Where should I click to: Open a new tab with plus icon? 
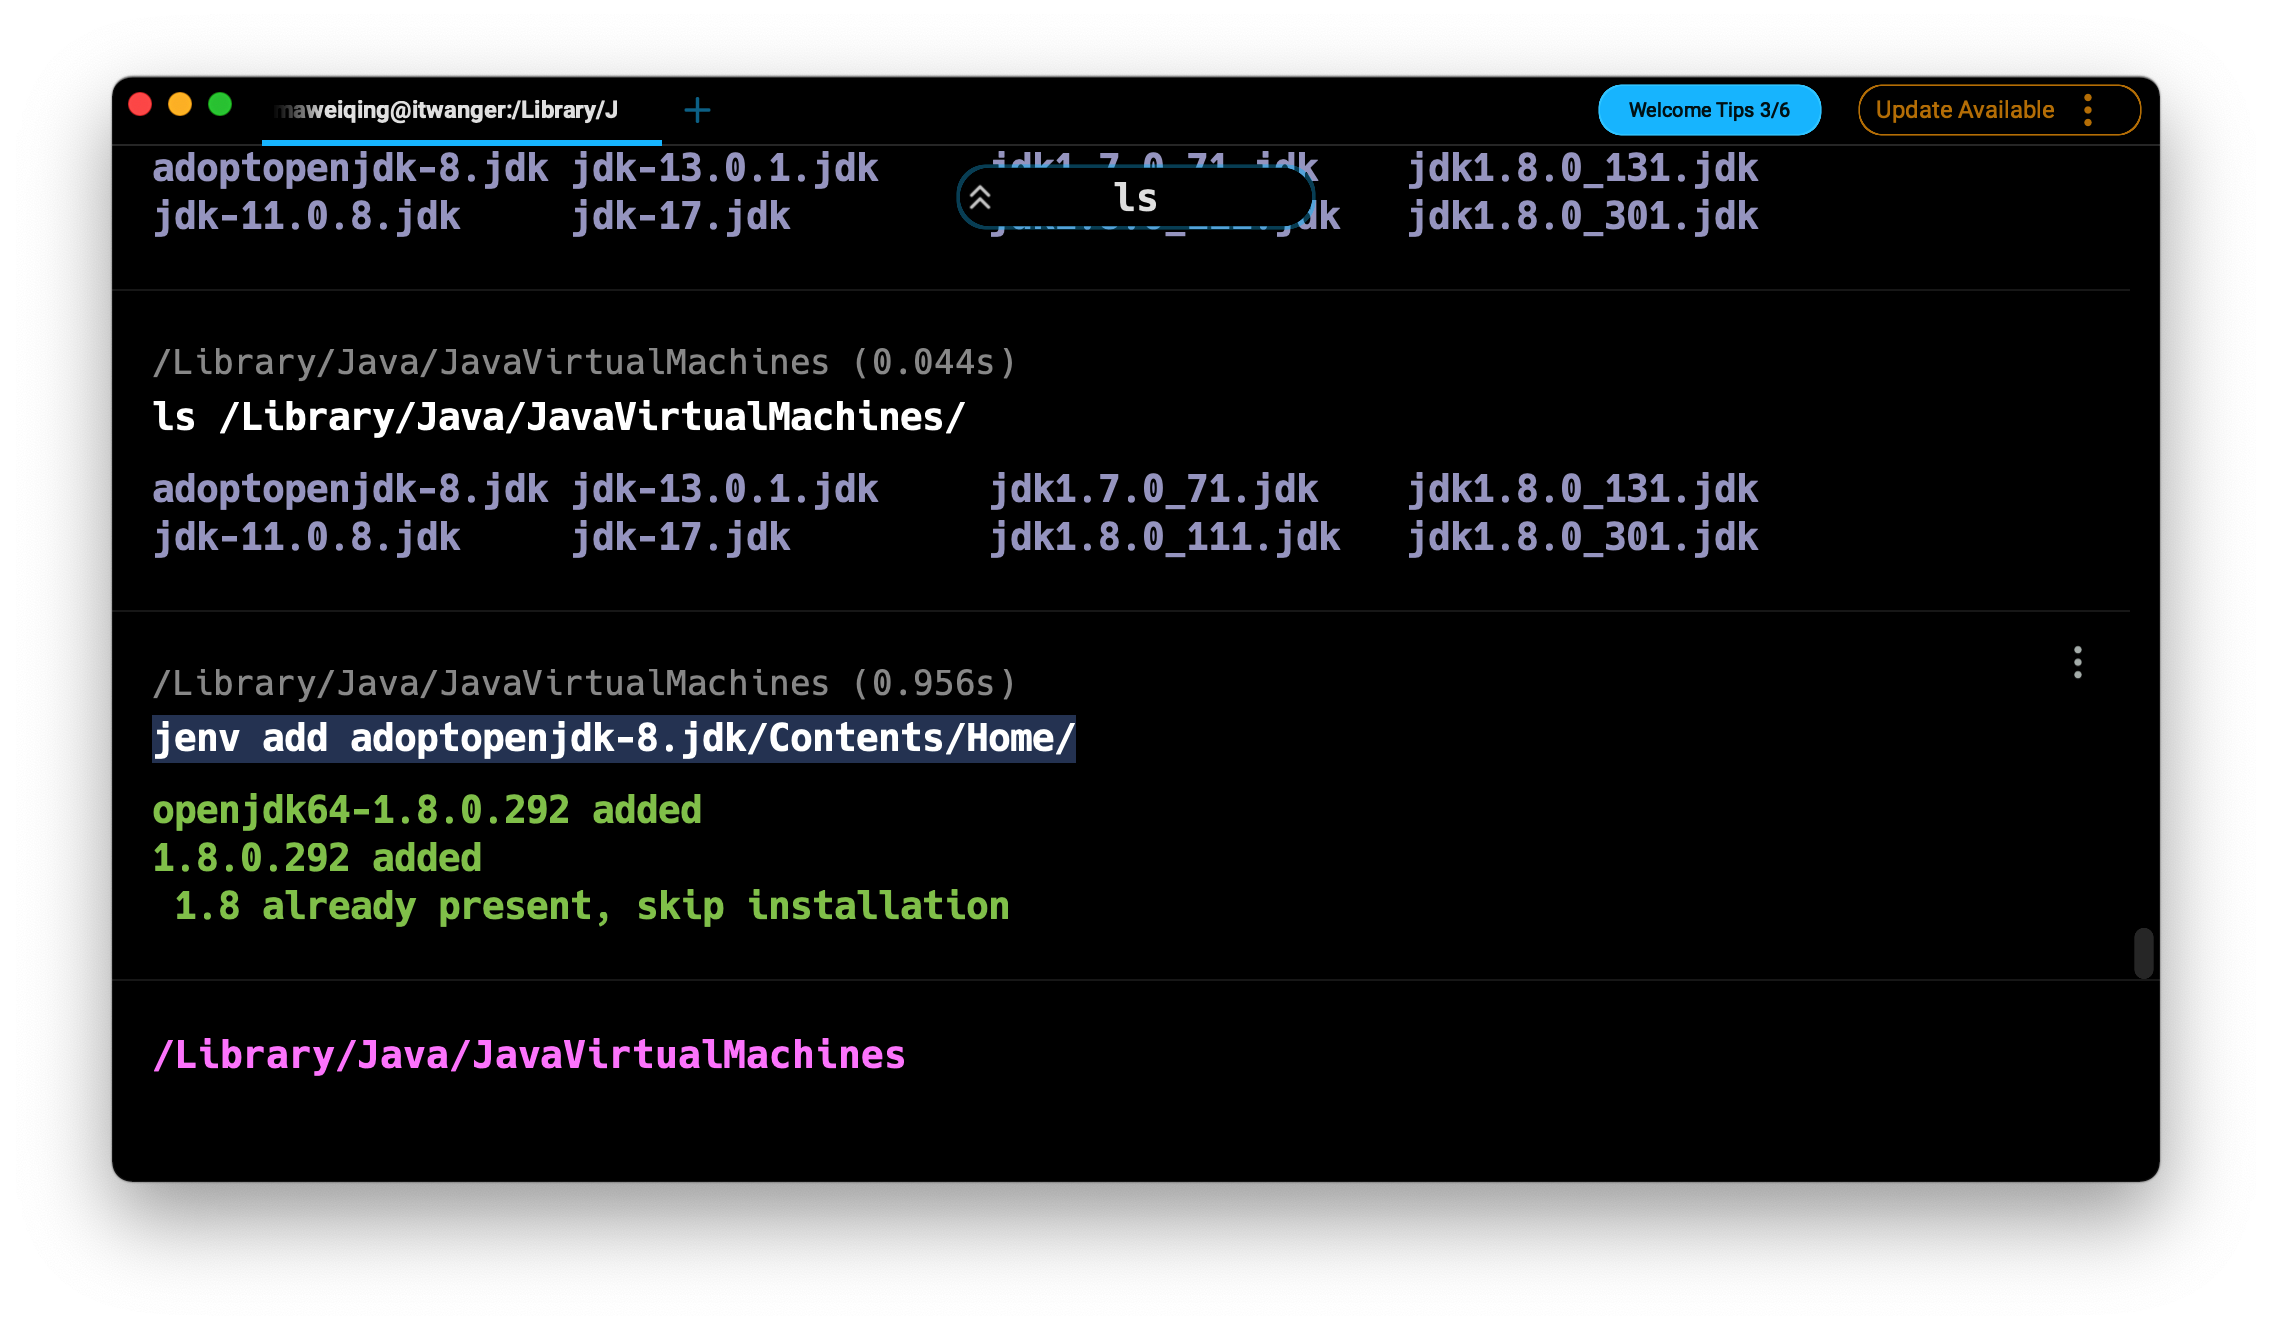pos(697,110)
